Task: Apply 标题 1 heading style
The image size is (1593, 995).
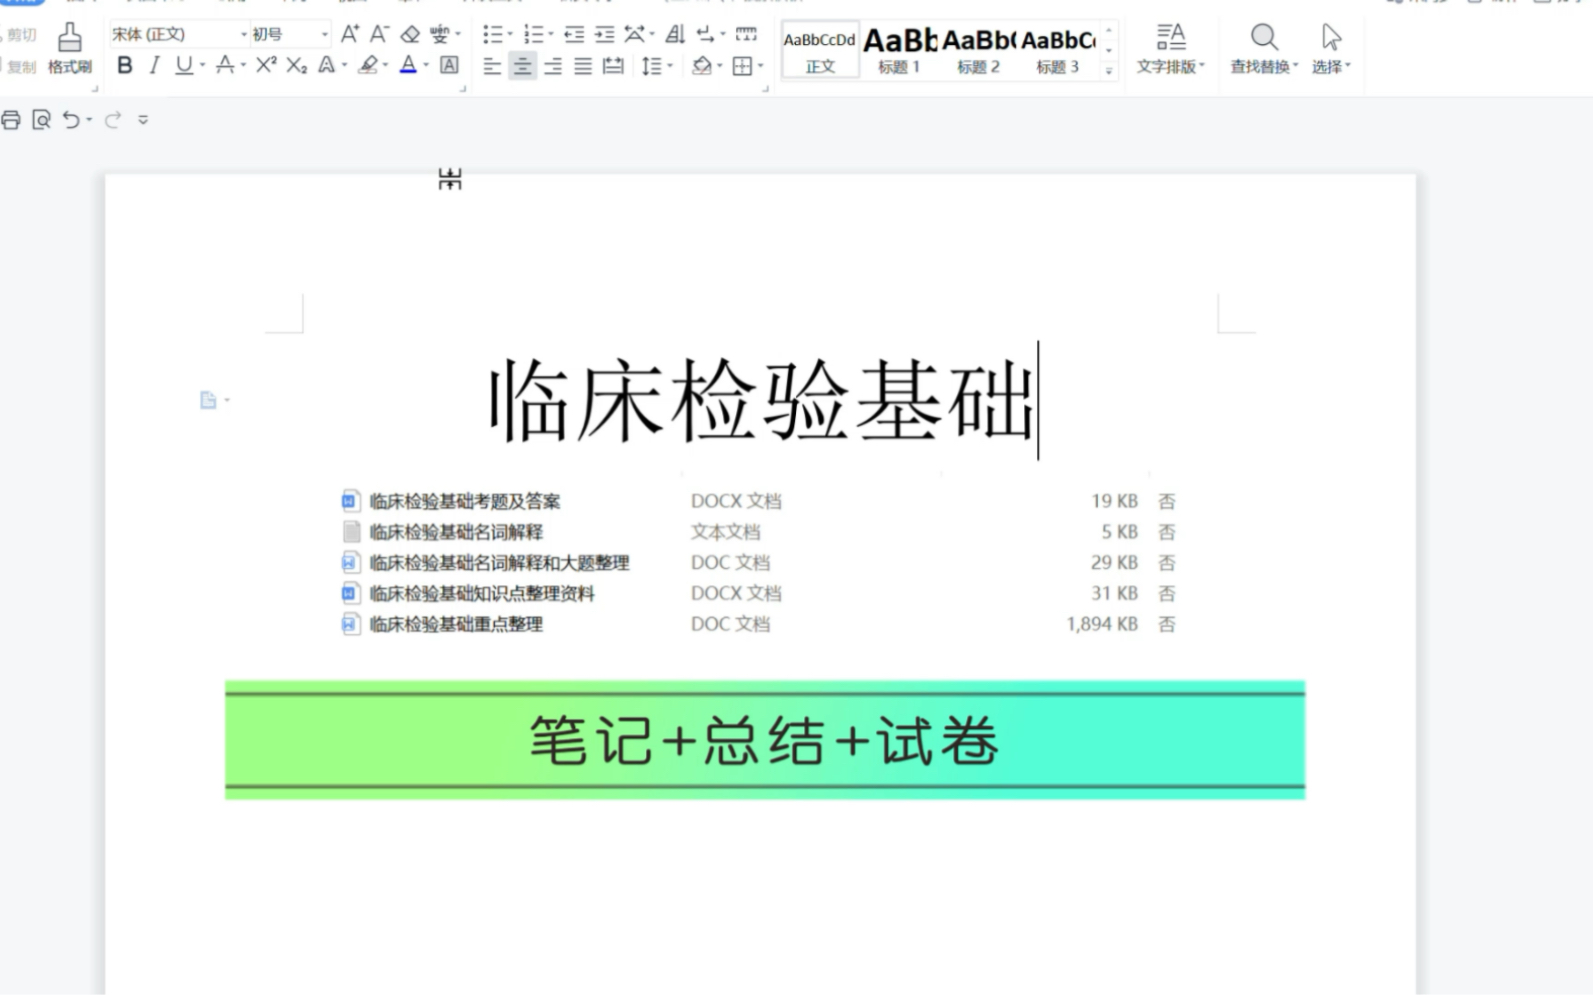Action: pyautogui.click(x=899, y=49)
